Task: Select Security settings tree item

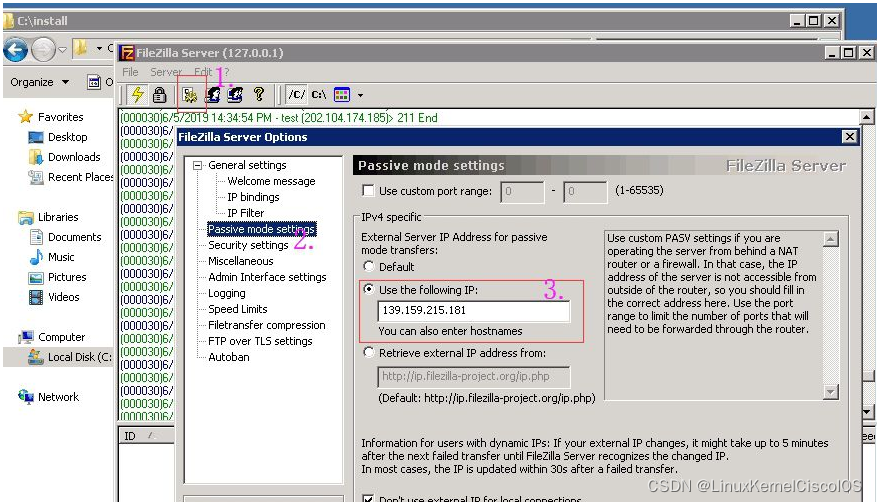Action: tap(248, 245)
